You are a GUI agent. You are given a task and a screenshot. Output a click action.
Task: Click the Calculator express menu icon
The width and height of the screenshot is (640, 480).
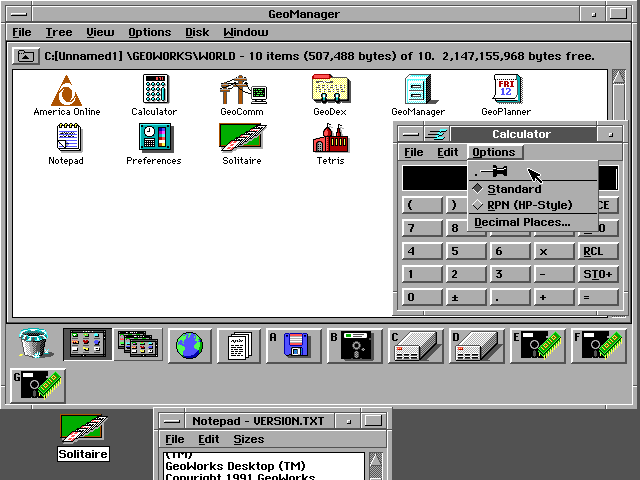(436, 134)
